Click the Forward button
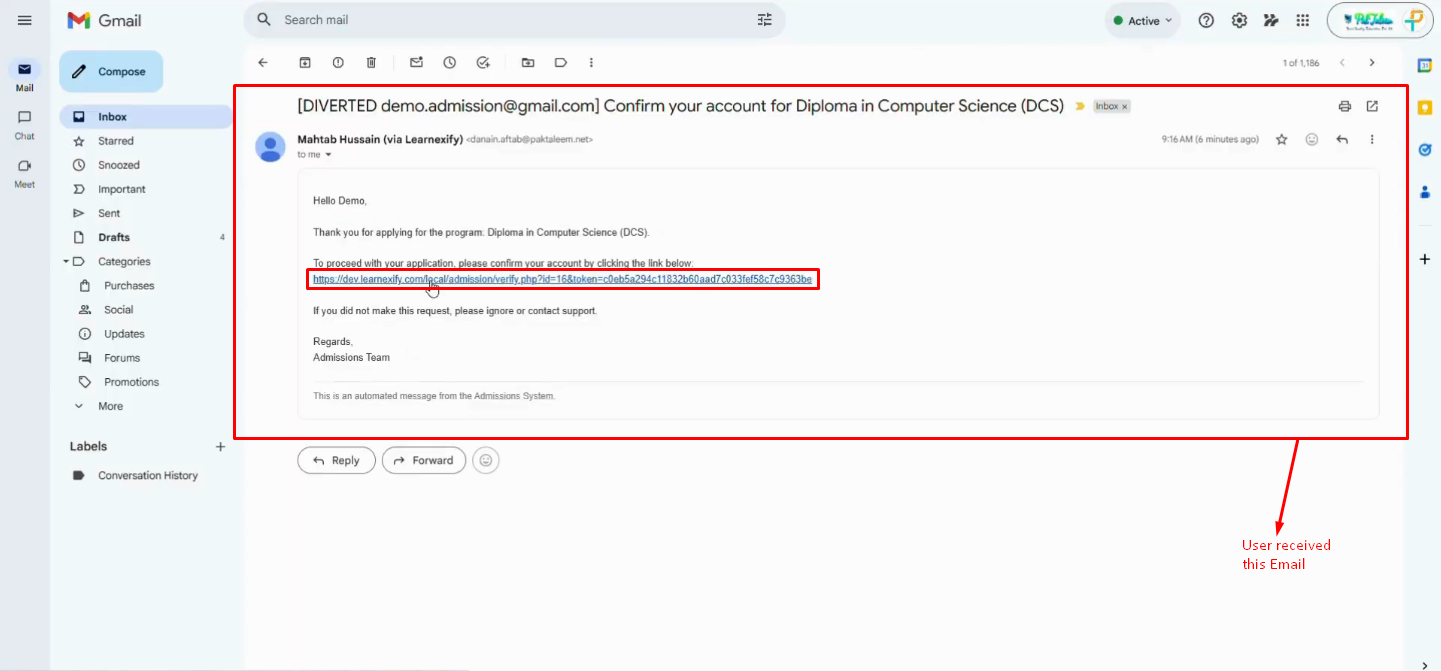This screenshot has width=1441, height=671. coord(424,460)
